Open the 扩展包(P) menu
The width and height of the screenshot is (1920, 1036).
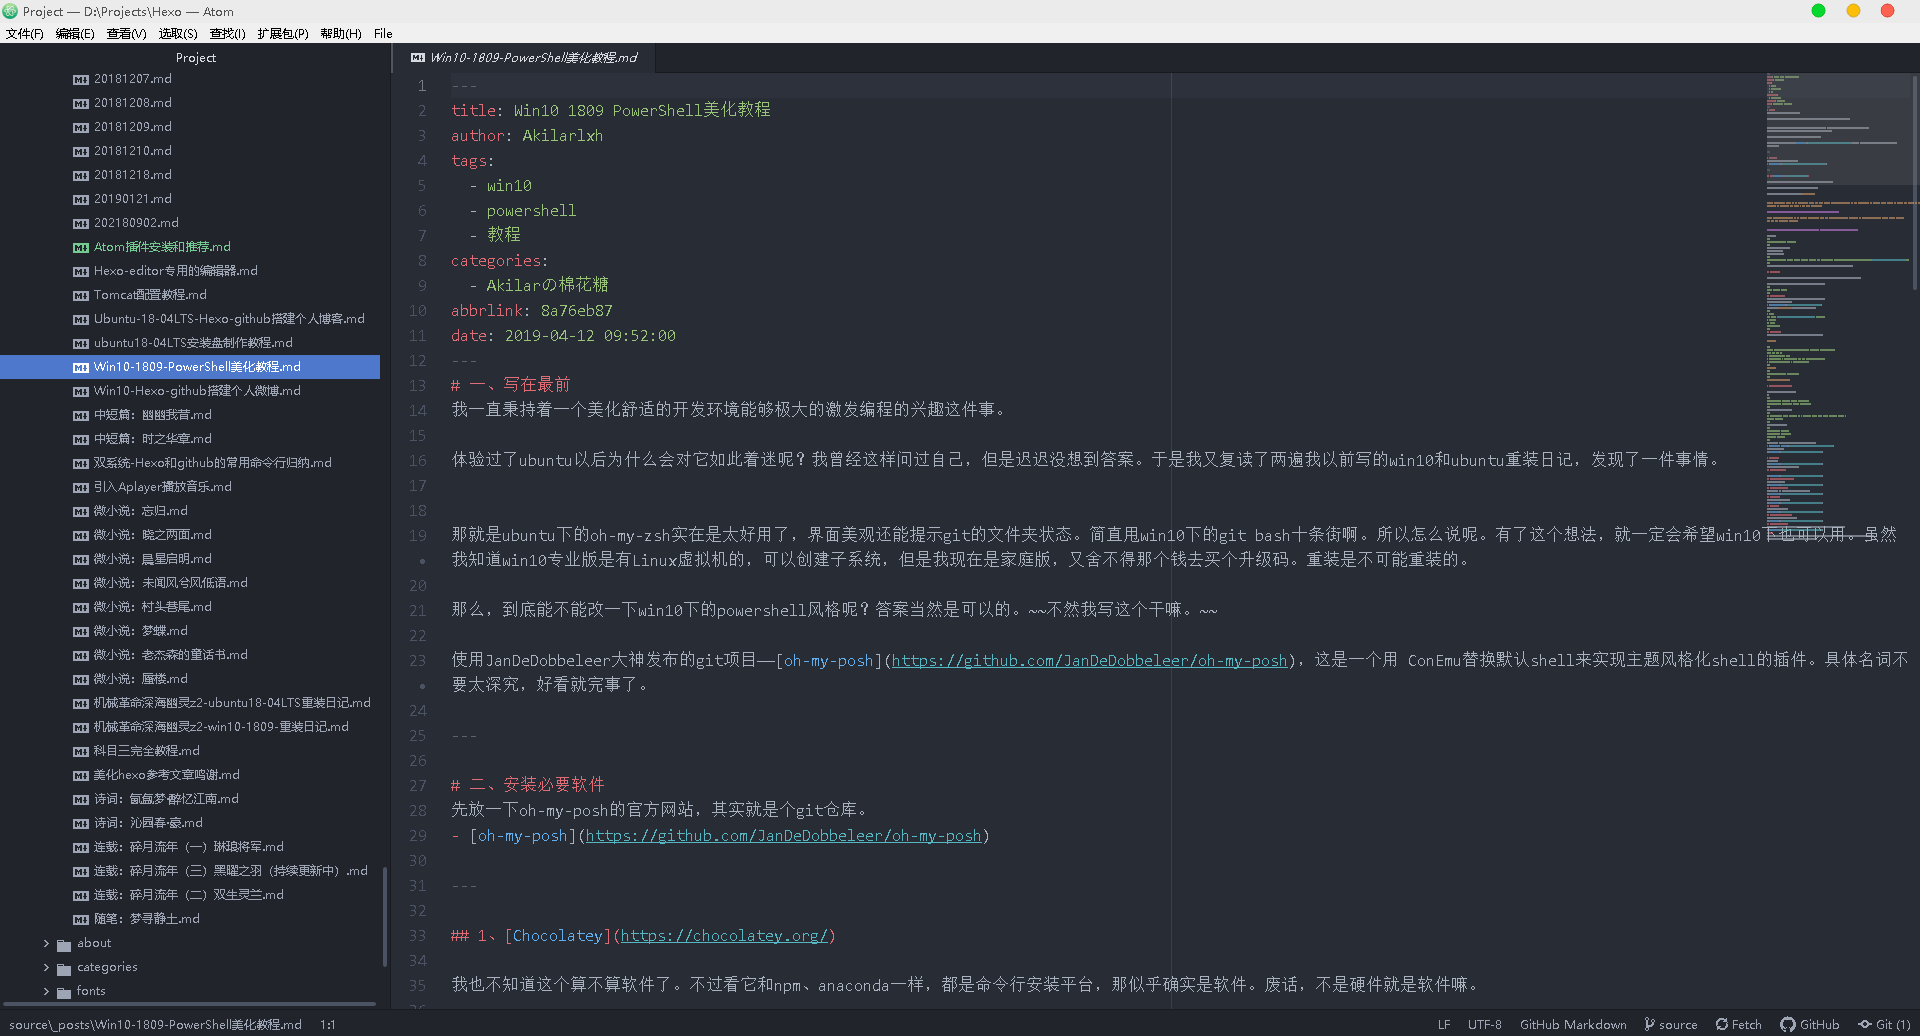tap(283, 33)
